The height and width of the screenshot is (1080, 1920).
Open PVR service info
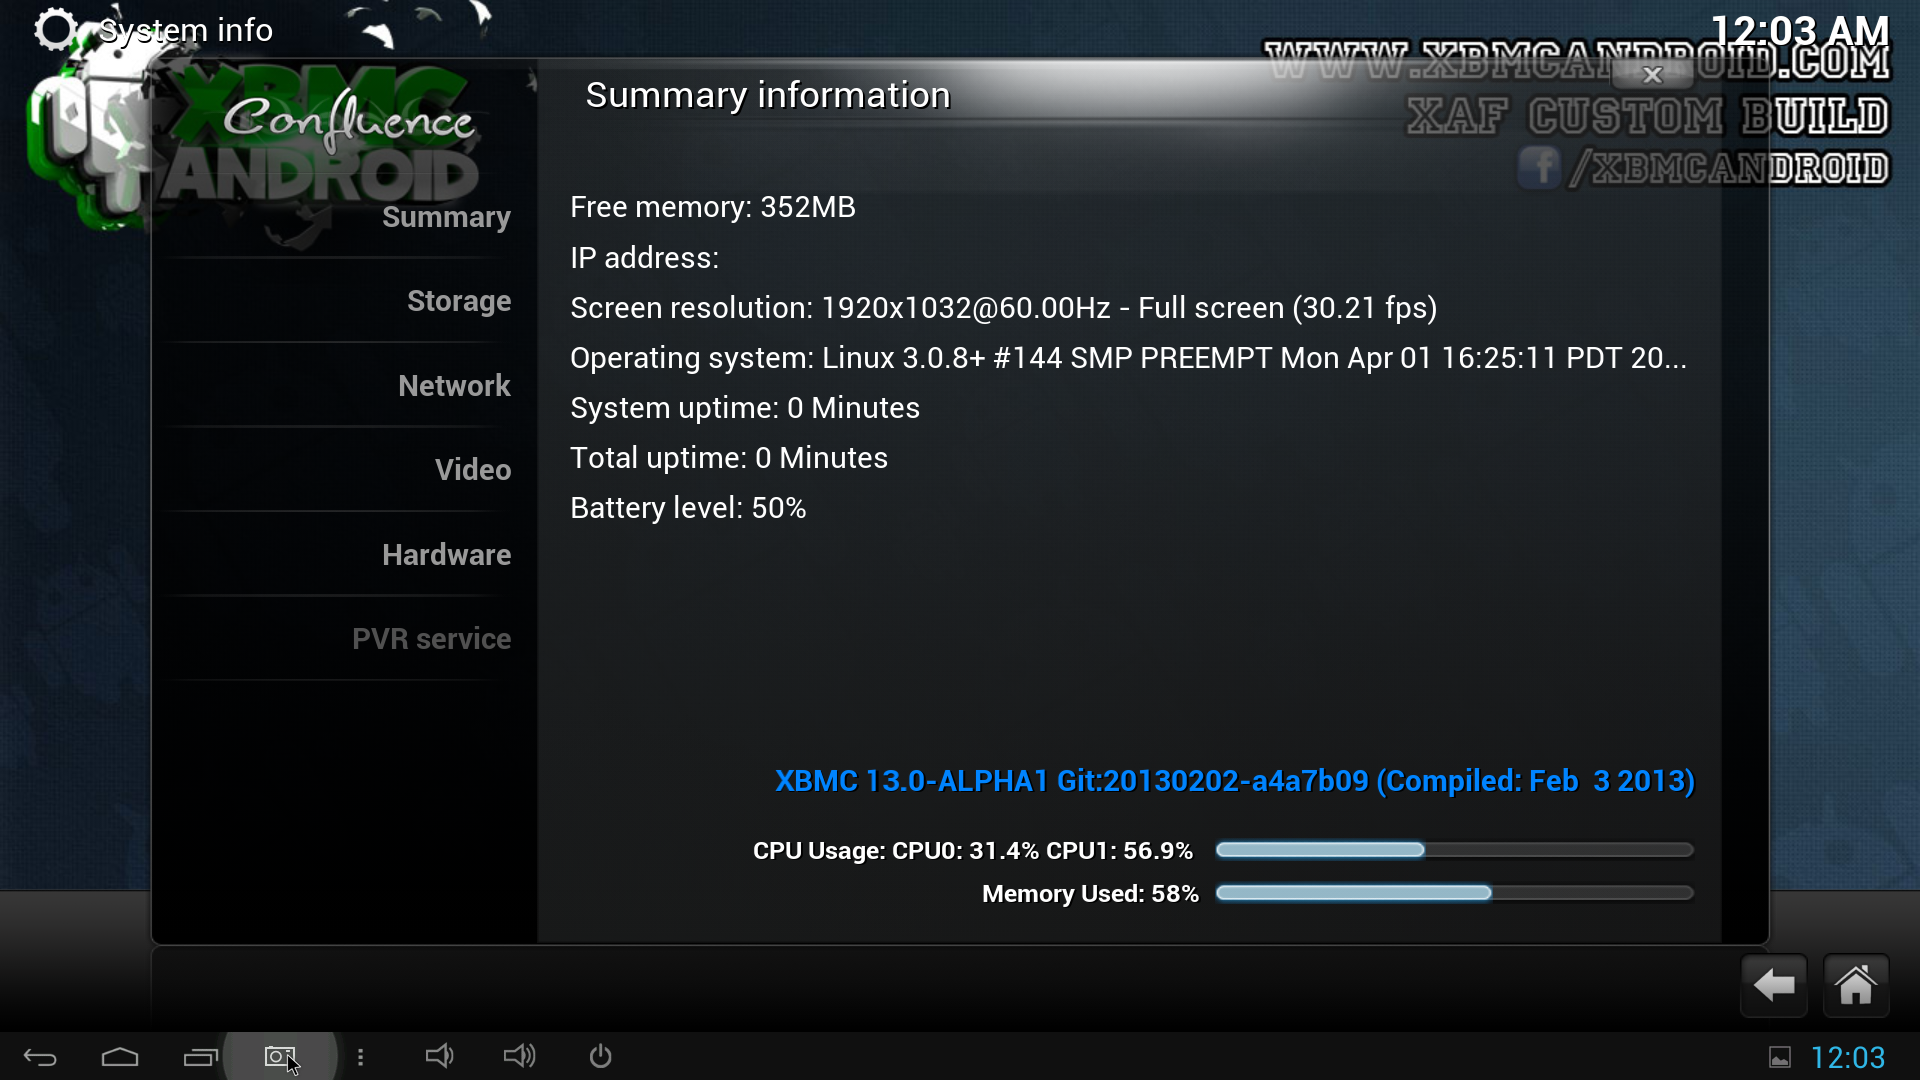coord(431,639)
